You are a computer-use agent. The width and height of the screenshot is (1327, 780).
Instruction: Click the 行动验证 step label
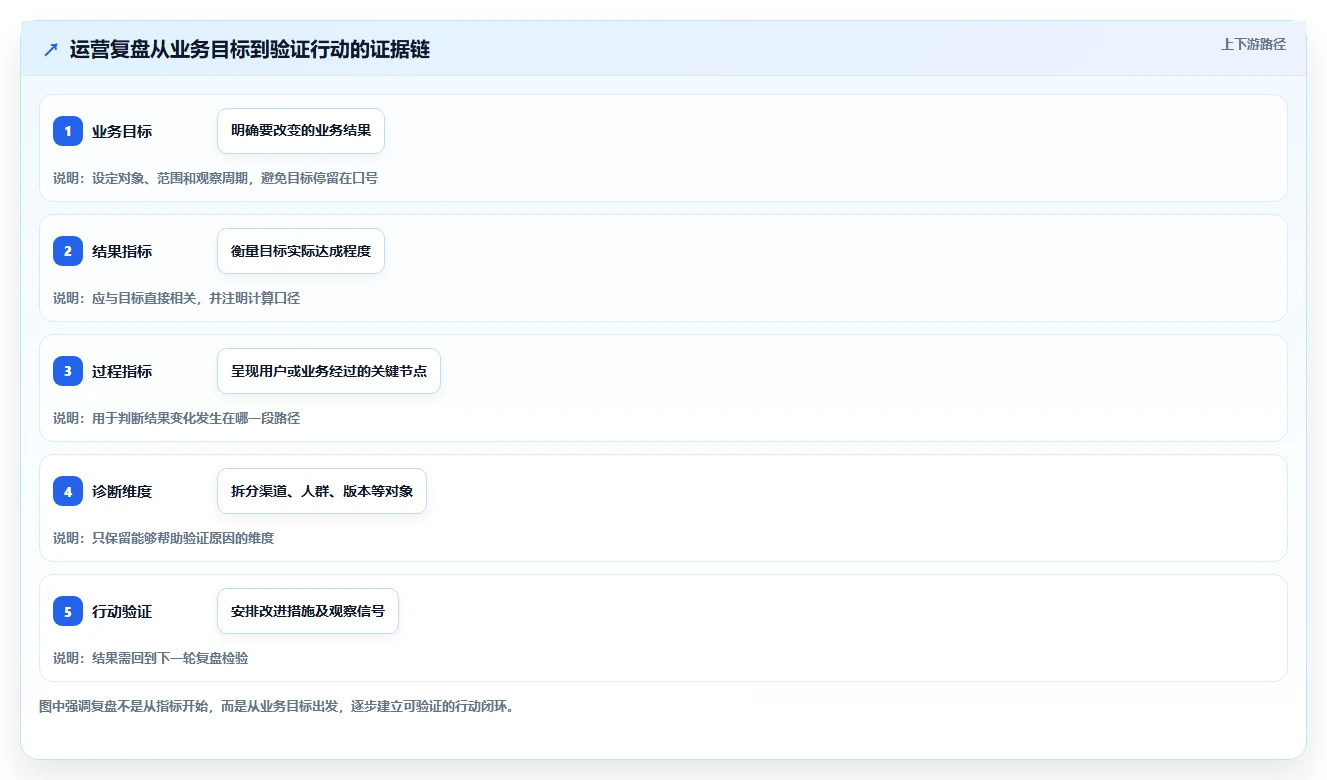click(x=122, y=611)
